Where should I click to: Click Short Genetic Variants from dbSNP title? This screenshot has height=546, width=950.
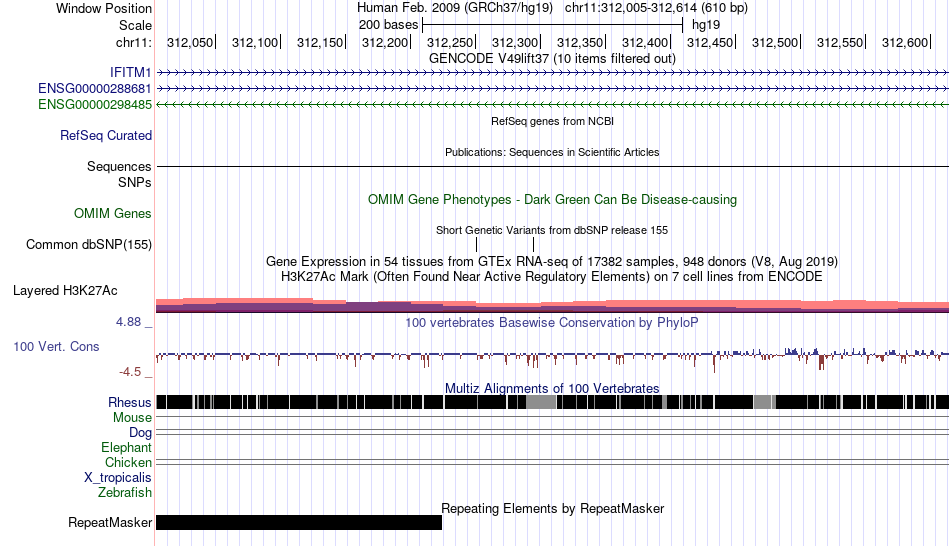552,230
